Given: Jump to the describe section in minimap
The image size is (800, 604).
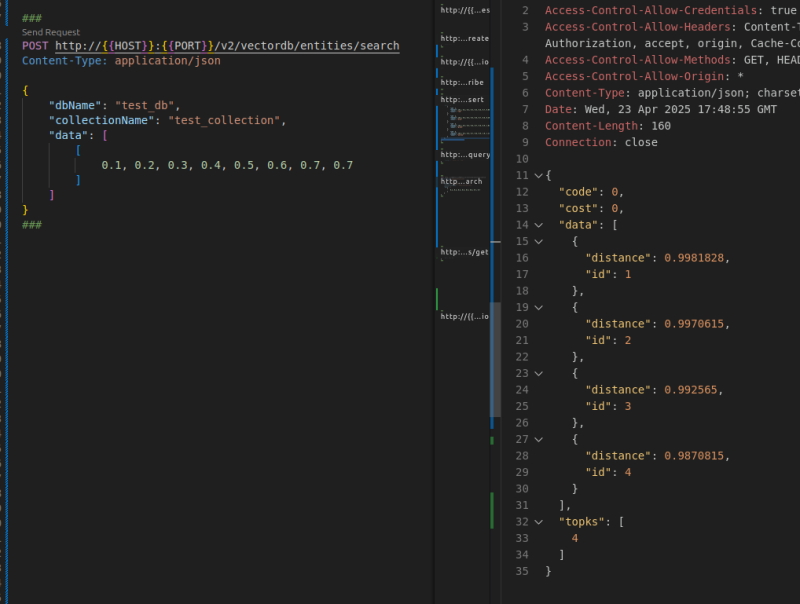Looking at the screenshot, I should pos(465,83).
